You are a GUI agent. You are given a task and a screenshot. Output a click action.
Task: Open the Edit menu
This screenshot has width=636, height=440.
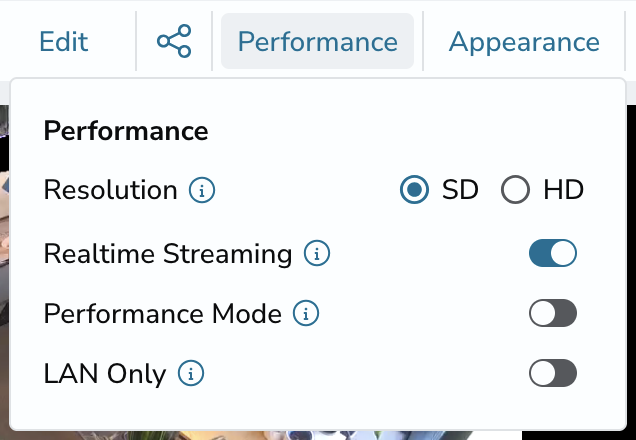click(64, 41)
